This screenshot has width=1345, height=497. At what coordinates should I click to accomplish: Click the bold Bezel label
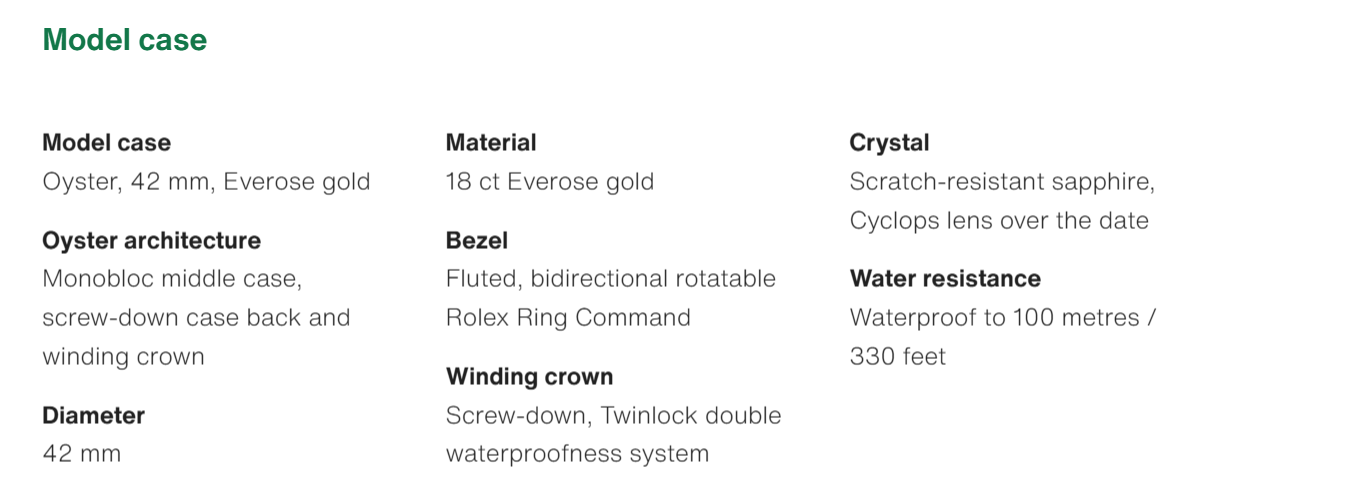(477, 241)
